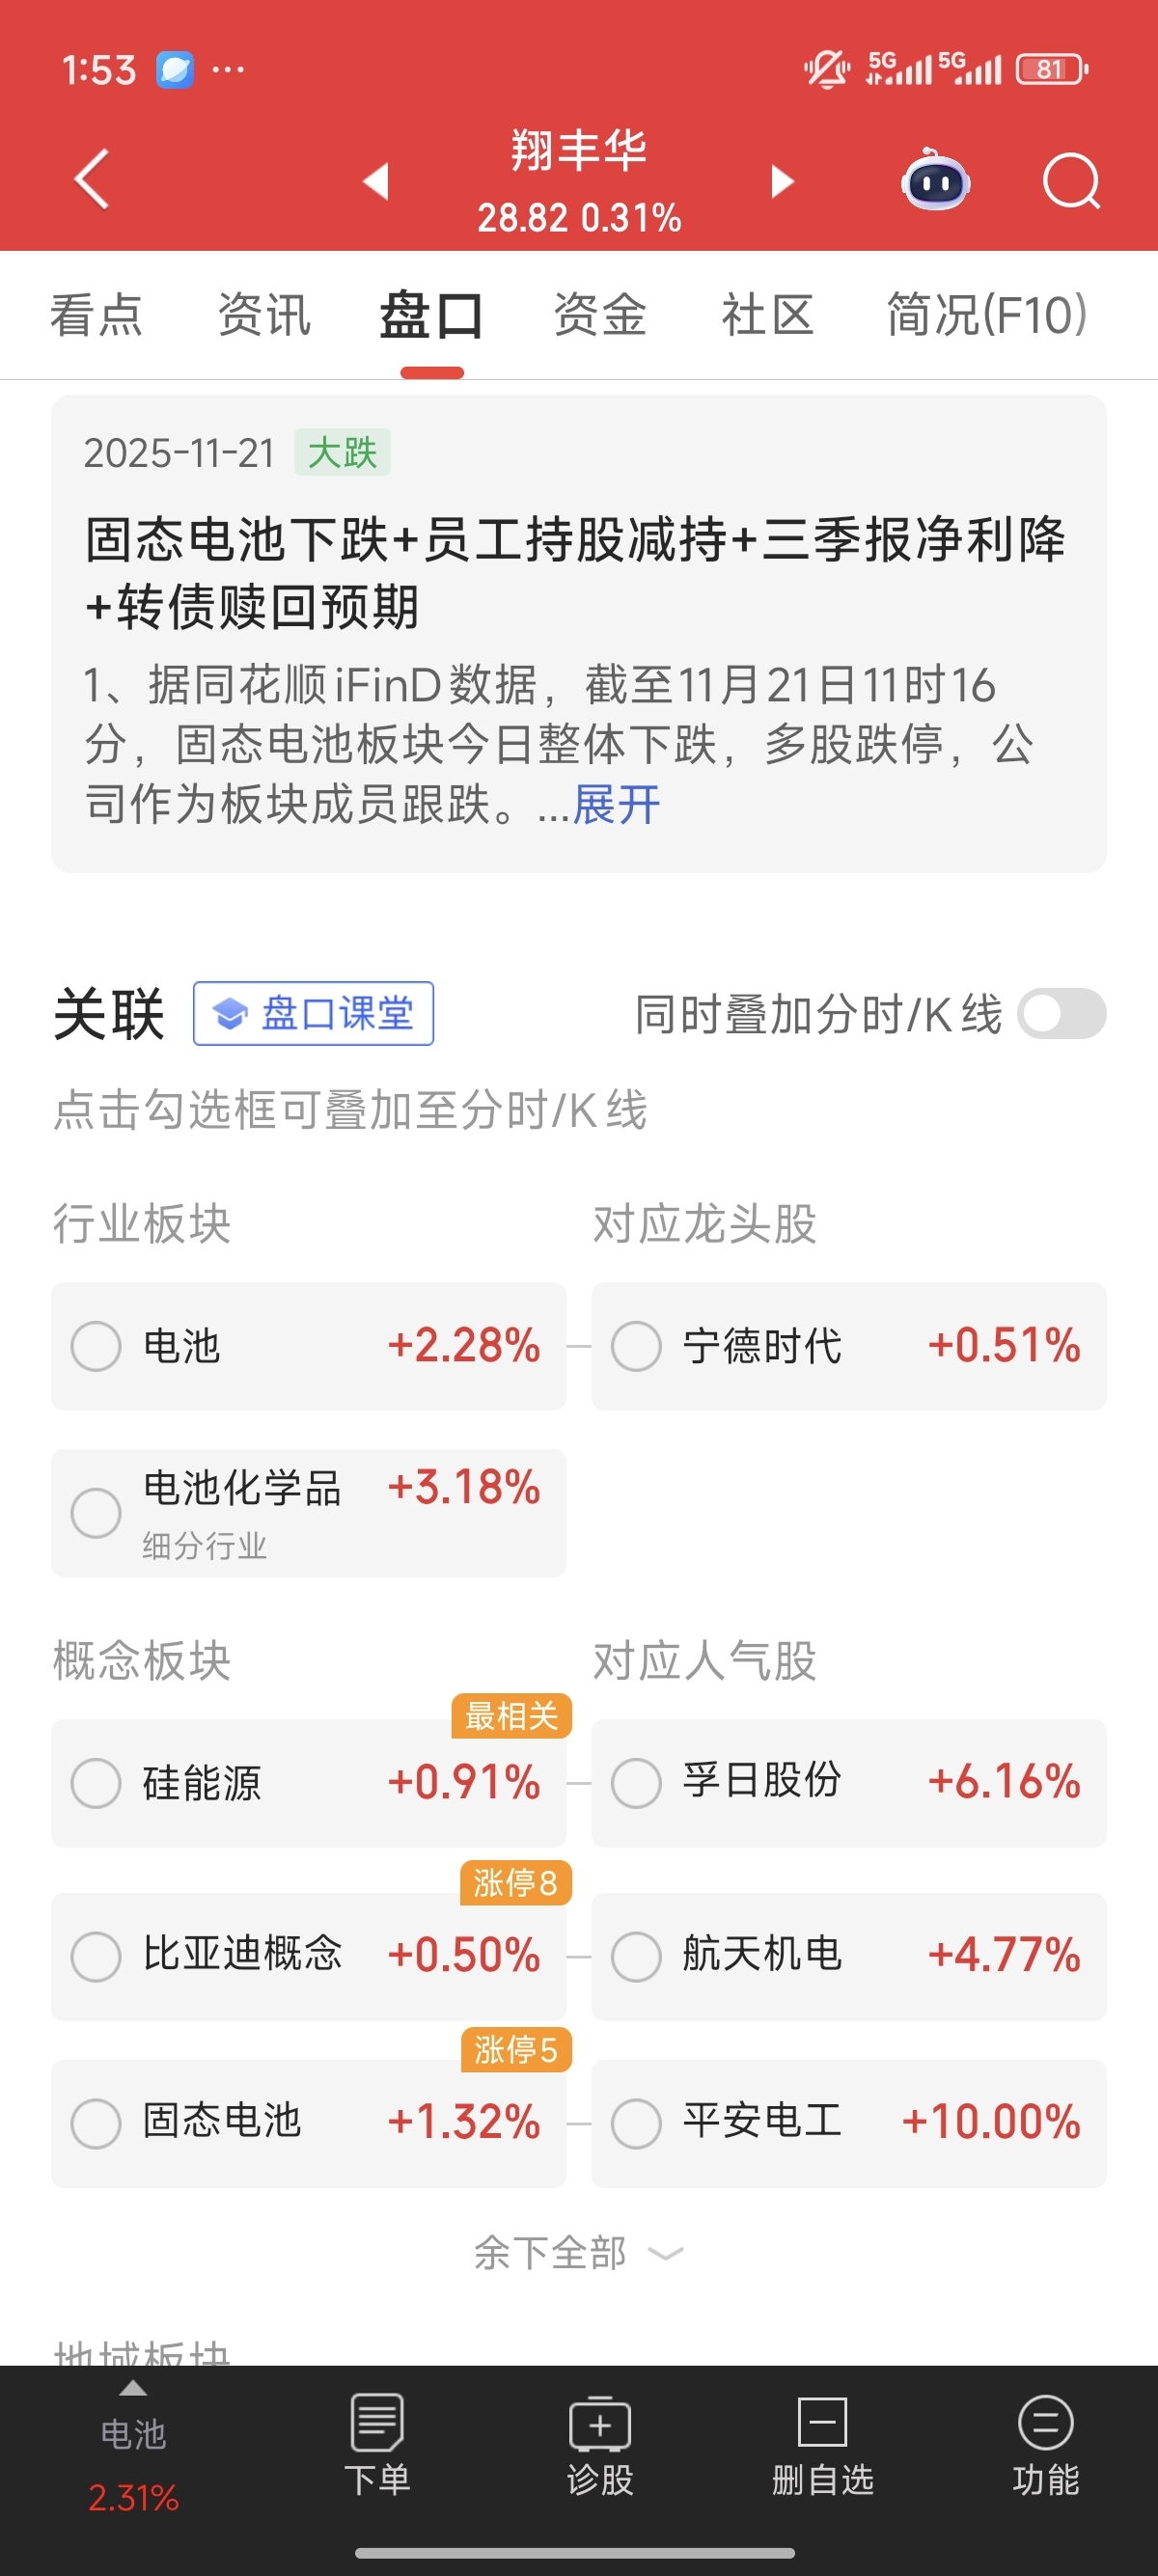Go to previous stock with left triangle
Viewport: 1158px width, 2576px height.
376,181
